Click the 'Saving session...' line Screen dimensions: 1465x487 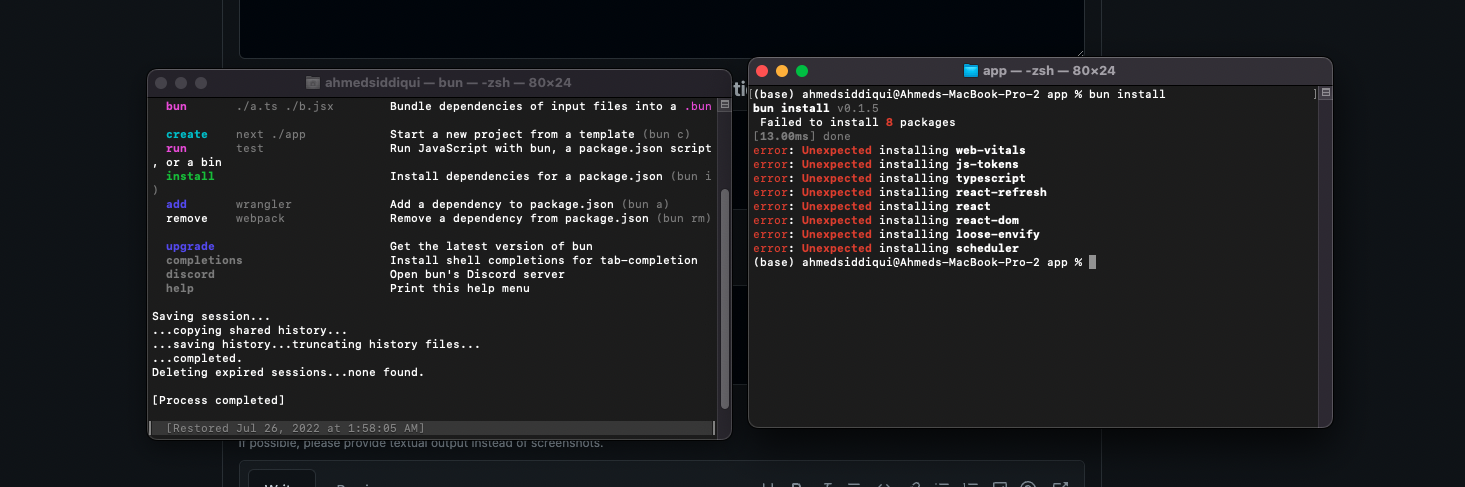tap(211, 316)
